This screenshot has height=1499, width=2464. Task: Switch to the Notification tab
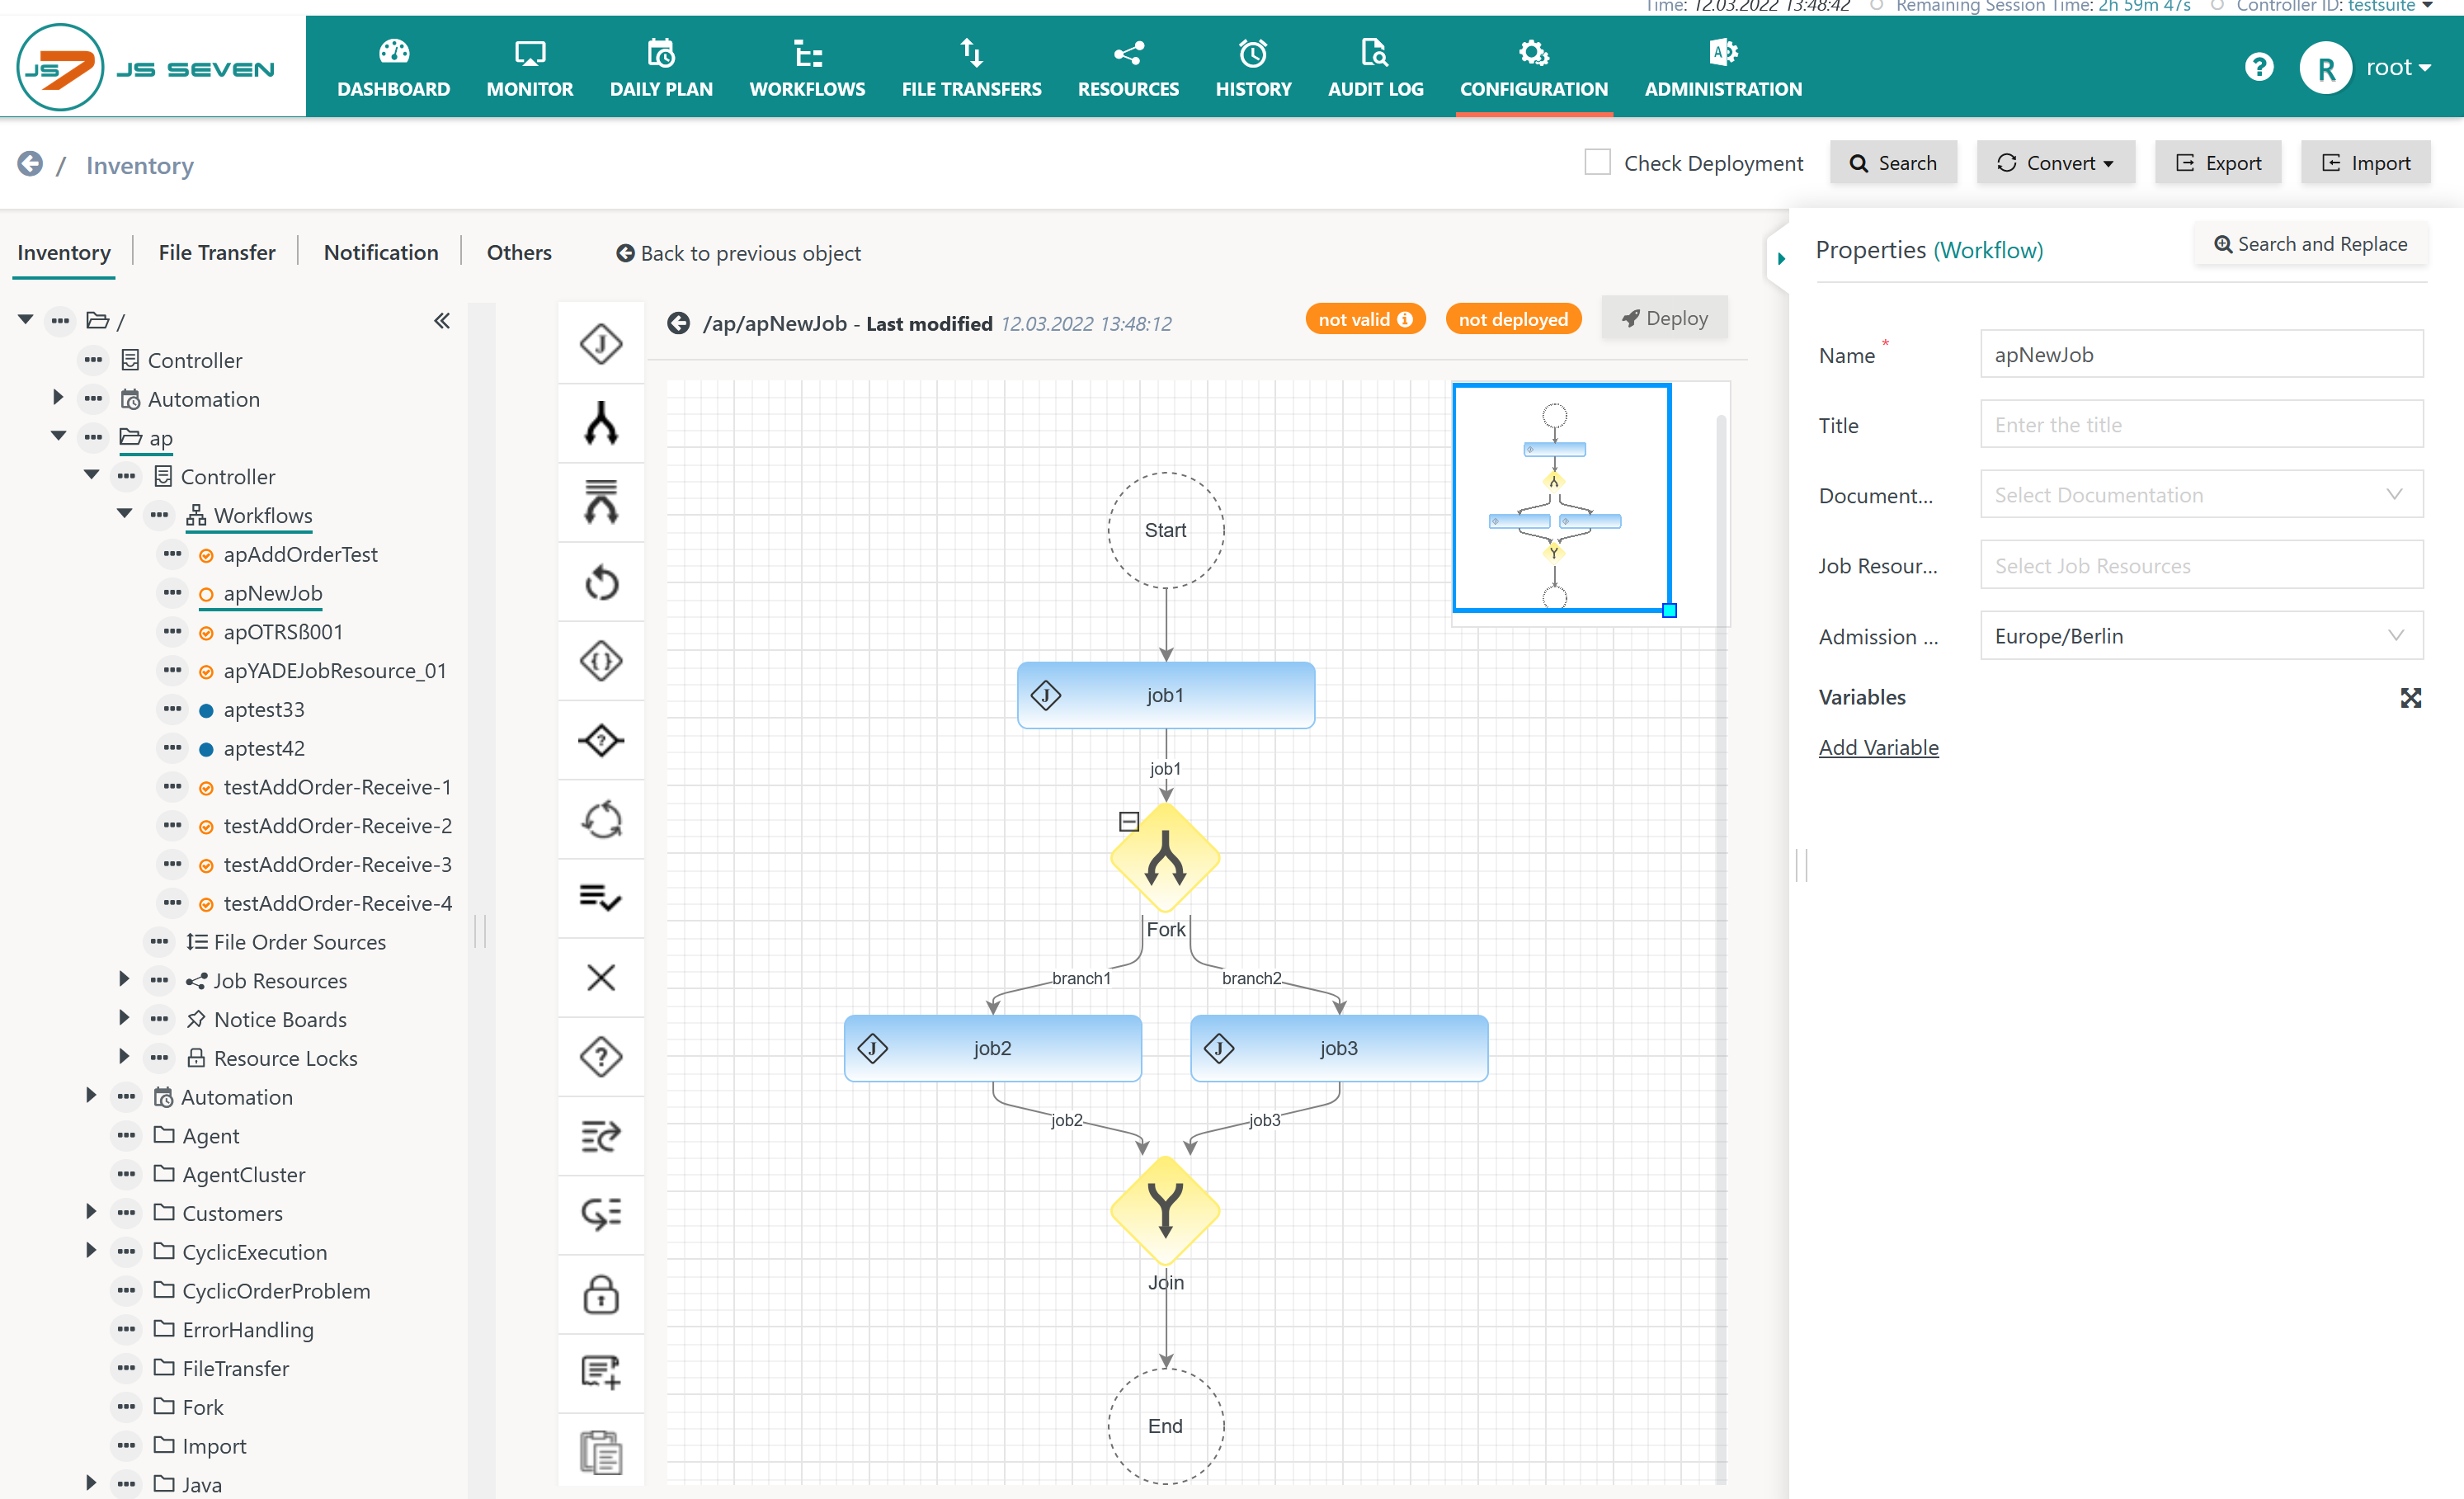[381, 253]
